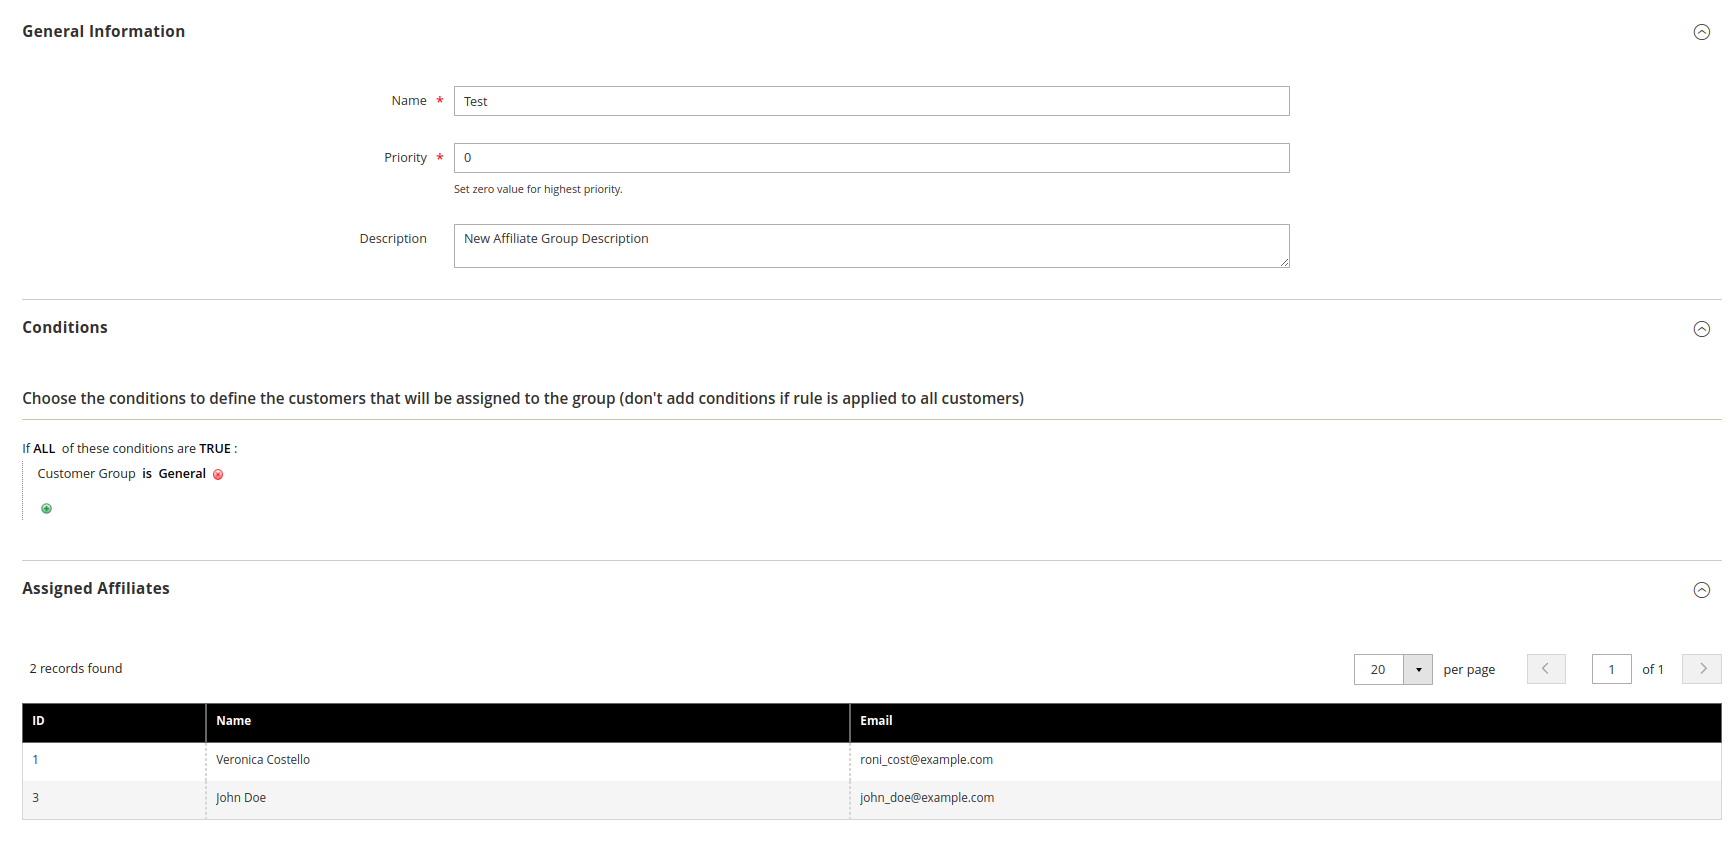Collapse the General Information section

(1701, 32)
